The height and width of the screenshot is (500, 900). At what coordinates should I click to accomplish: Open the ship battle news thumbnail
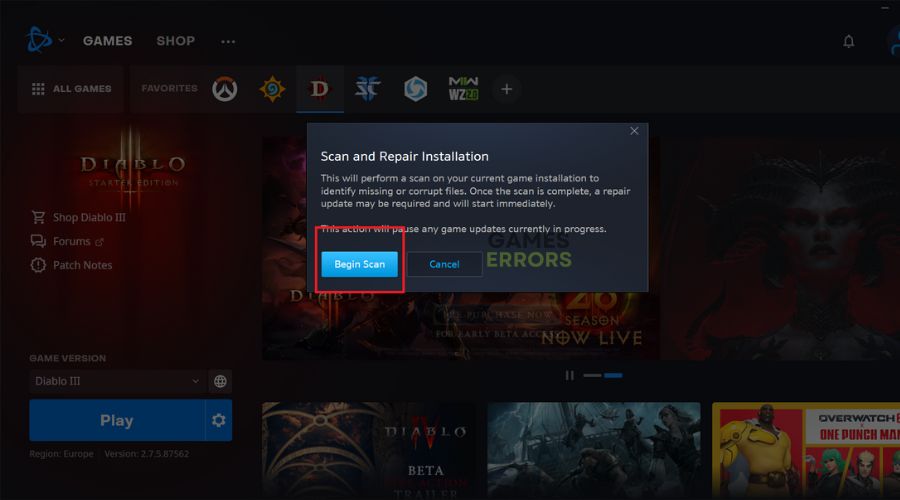pos(594,449)
